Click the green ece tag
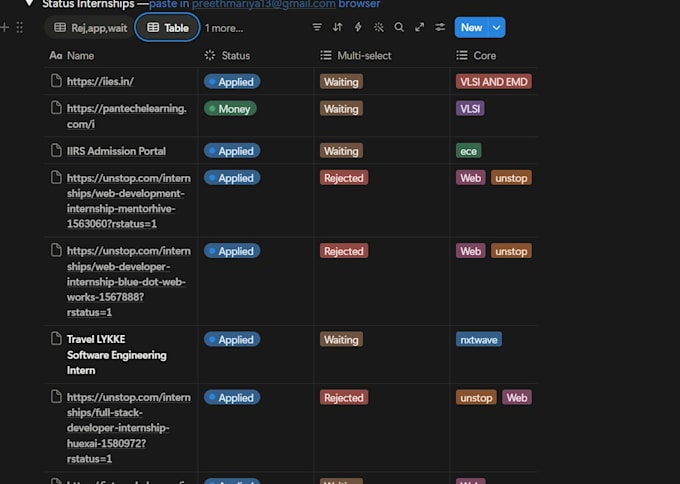This screenshot has width=680, height=484. coord(468,151)
